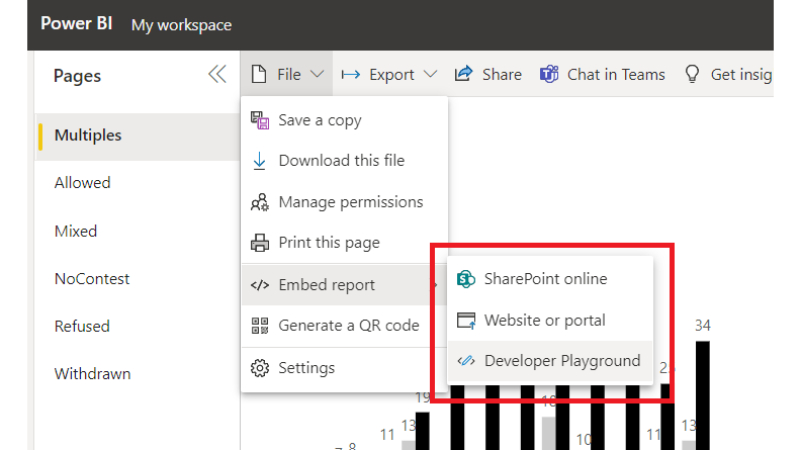Click the QR code icon
This screenshot has width=800, height=450.
pos(260,326)
